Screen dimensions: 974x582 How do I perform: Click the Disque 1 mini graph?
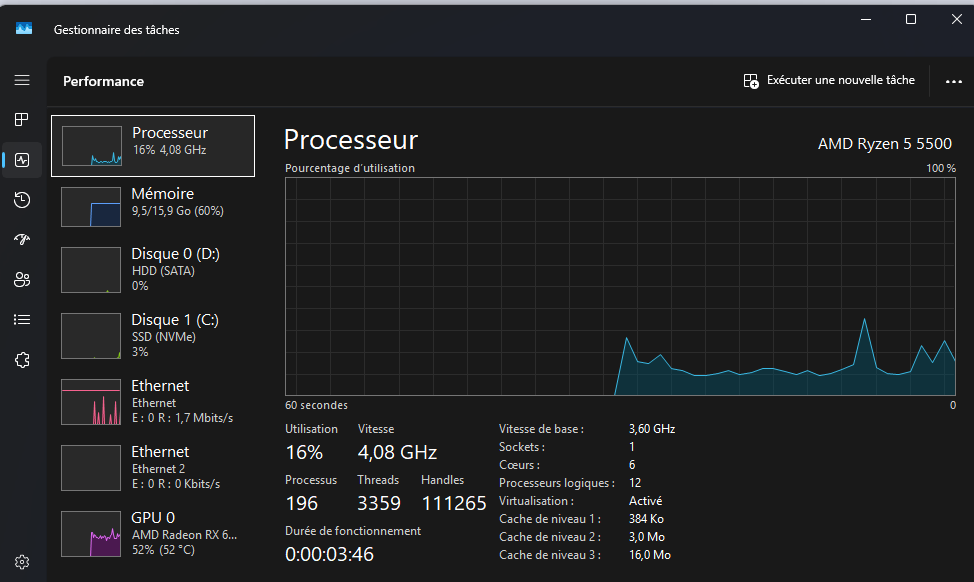tap(91, 336)
